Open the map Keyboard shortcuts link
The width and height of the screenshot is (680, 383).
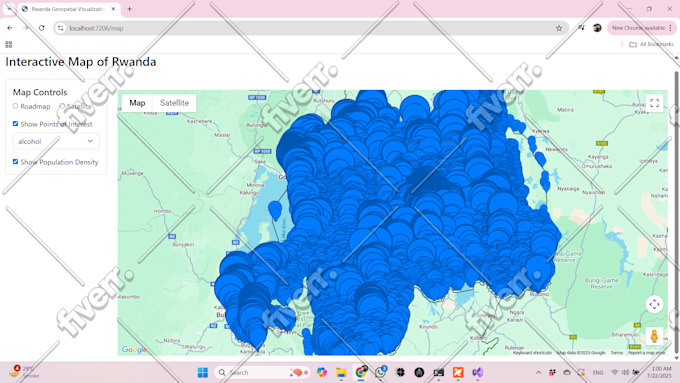click(x=532, y=353)
